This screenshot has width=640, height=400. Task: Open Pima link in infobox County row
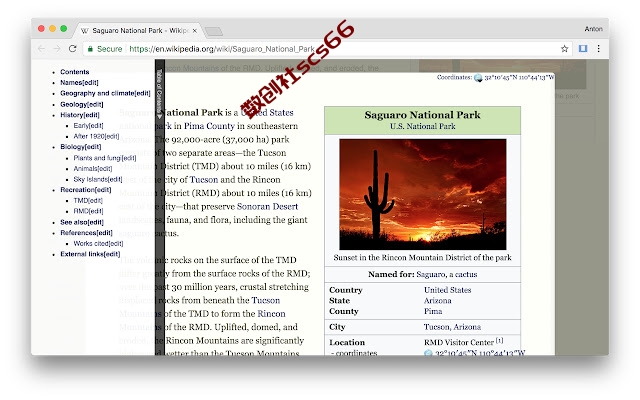[433, 311]
